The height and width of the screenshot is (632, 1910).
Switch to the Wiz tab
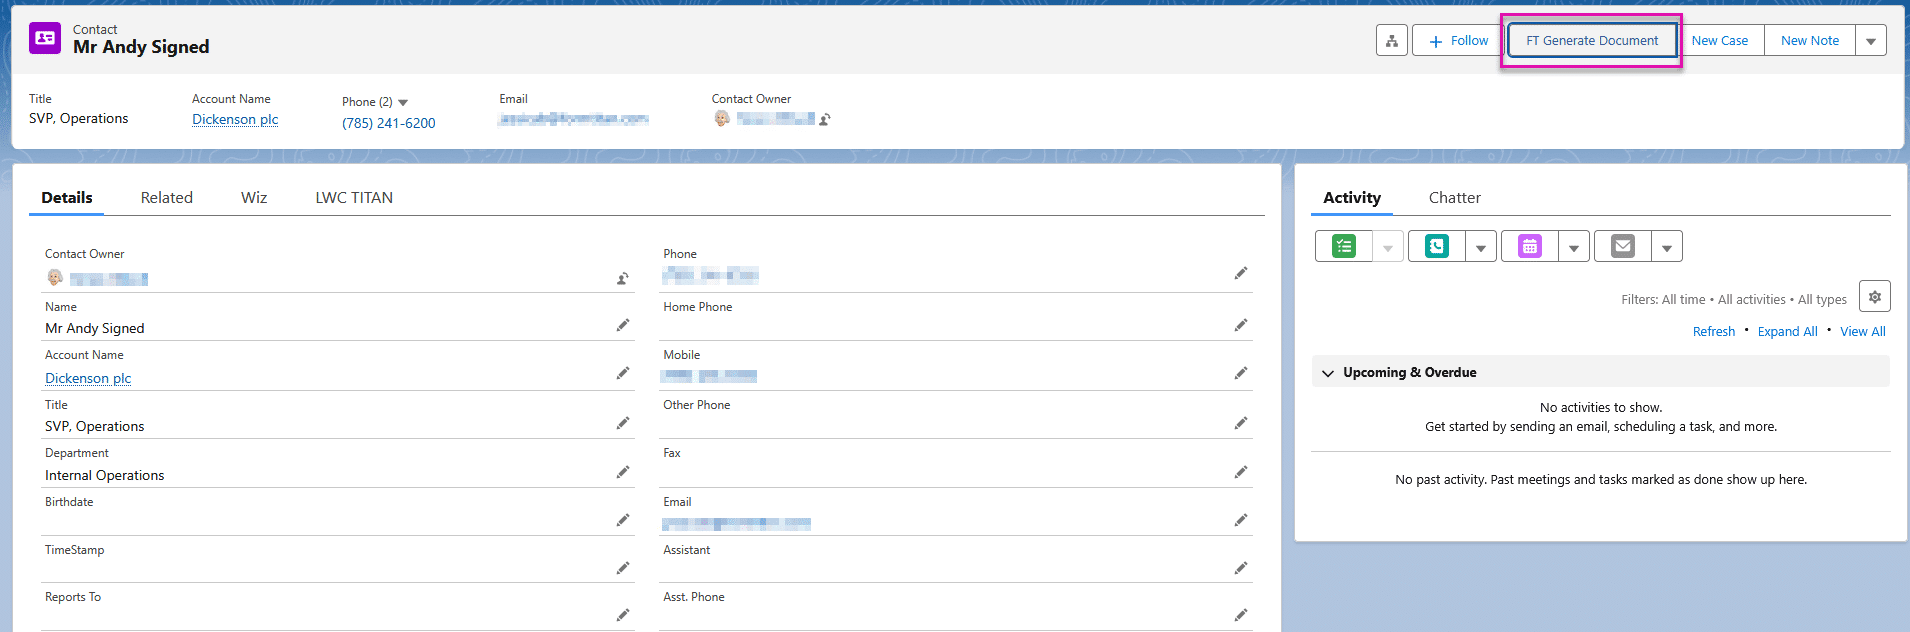pyautogui.click(x=254, y=198)
